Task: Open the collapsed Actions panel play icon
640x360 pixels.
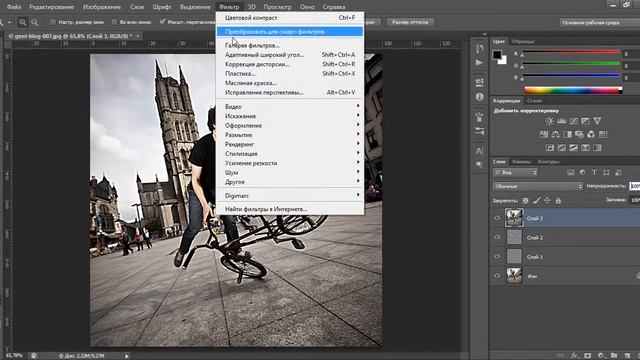Action: click(480, 62)
